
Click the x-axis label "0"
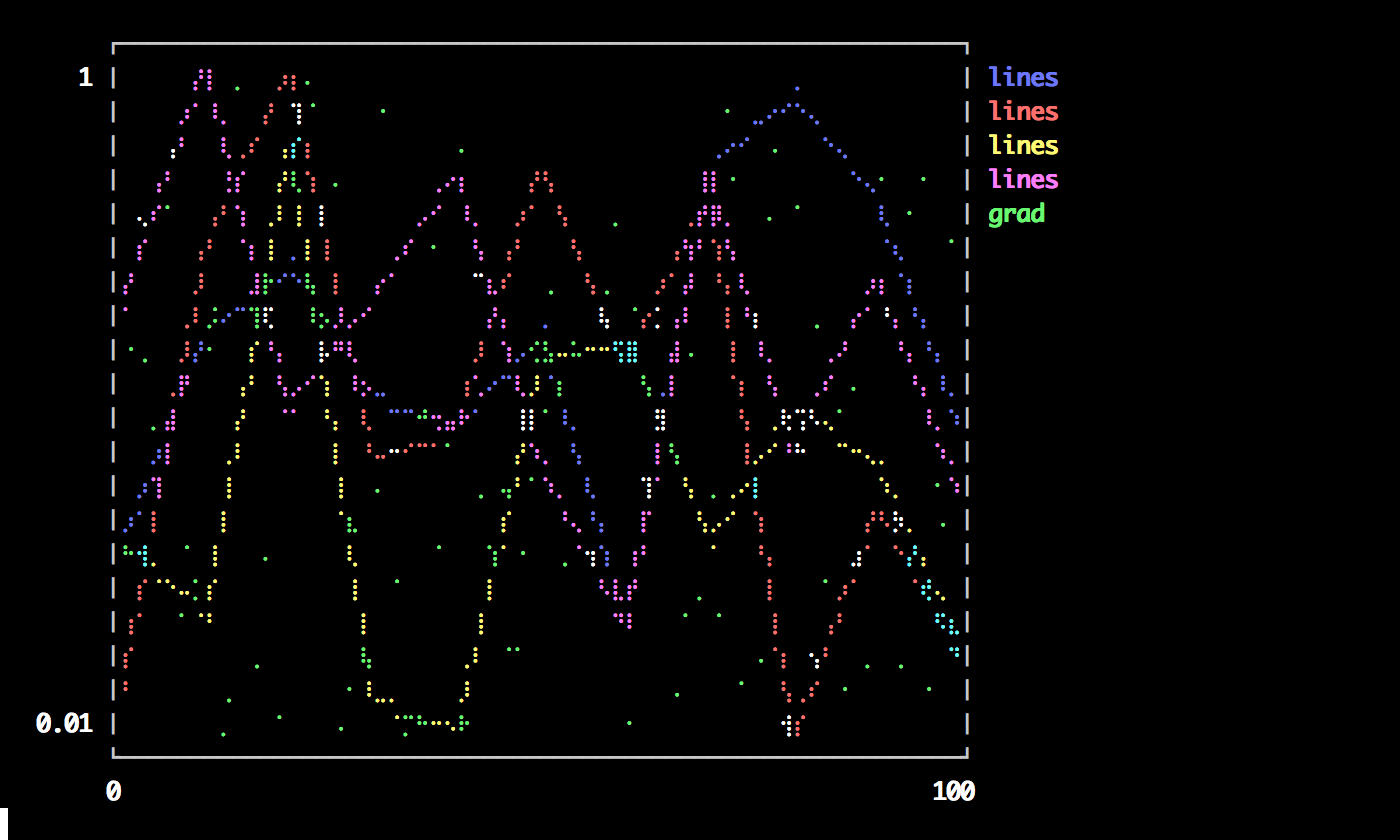point(113,791)
